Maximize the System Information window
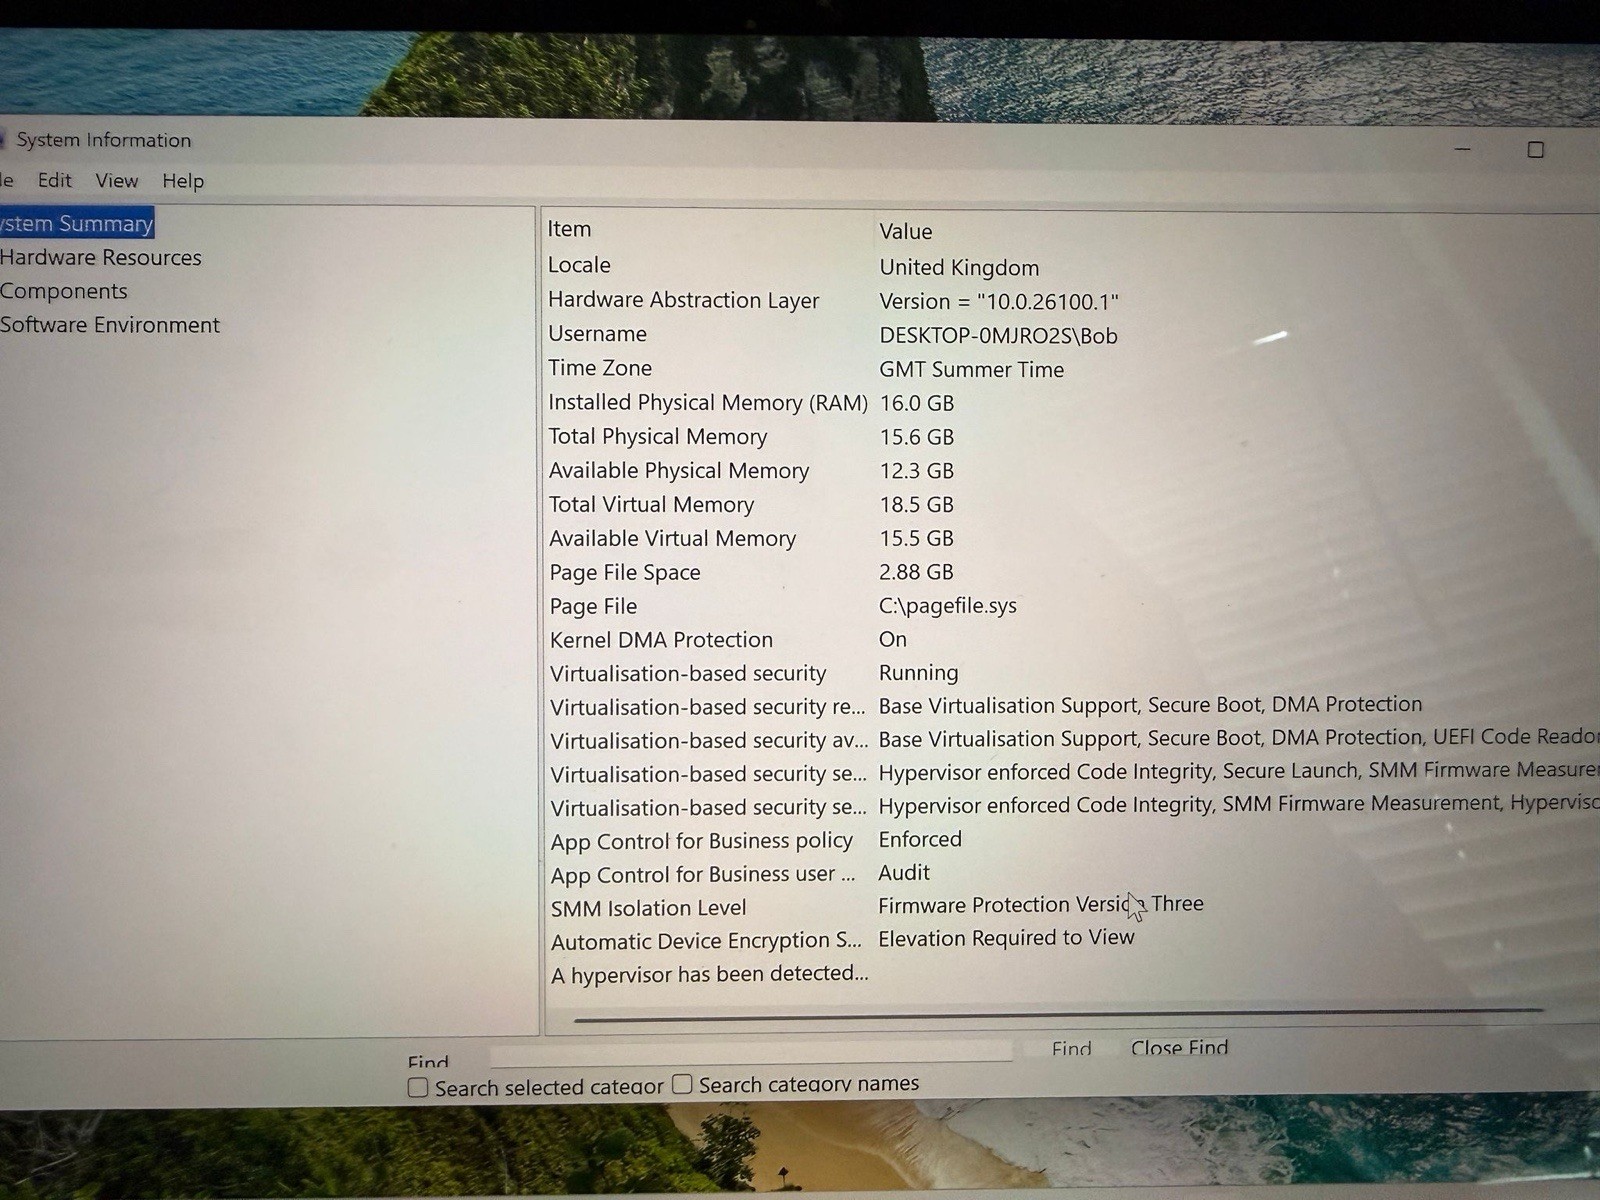The width and height of the screenshot is (1600, 1200). [1536, 150]
